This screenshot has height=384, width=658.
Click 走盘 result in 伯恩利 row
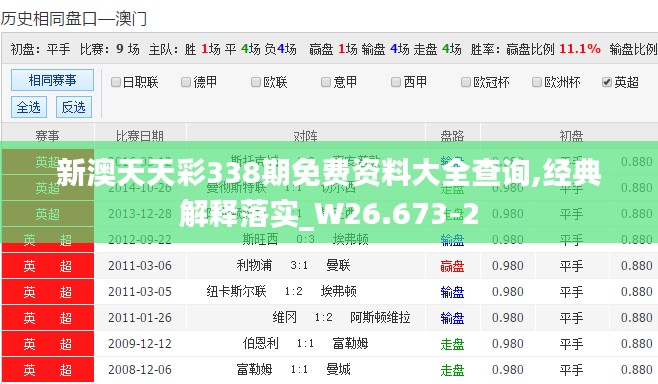click(452, 344)
